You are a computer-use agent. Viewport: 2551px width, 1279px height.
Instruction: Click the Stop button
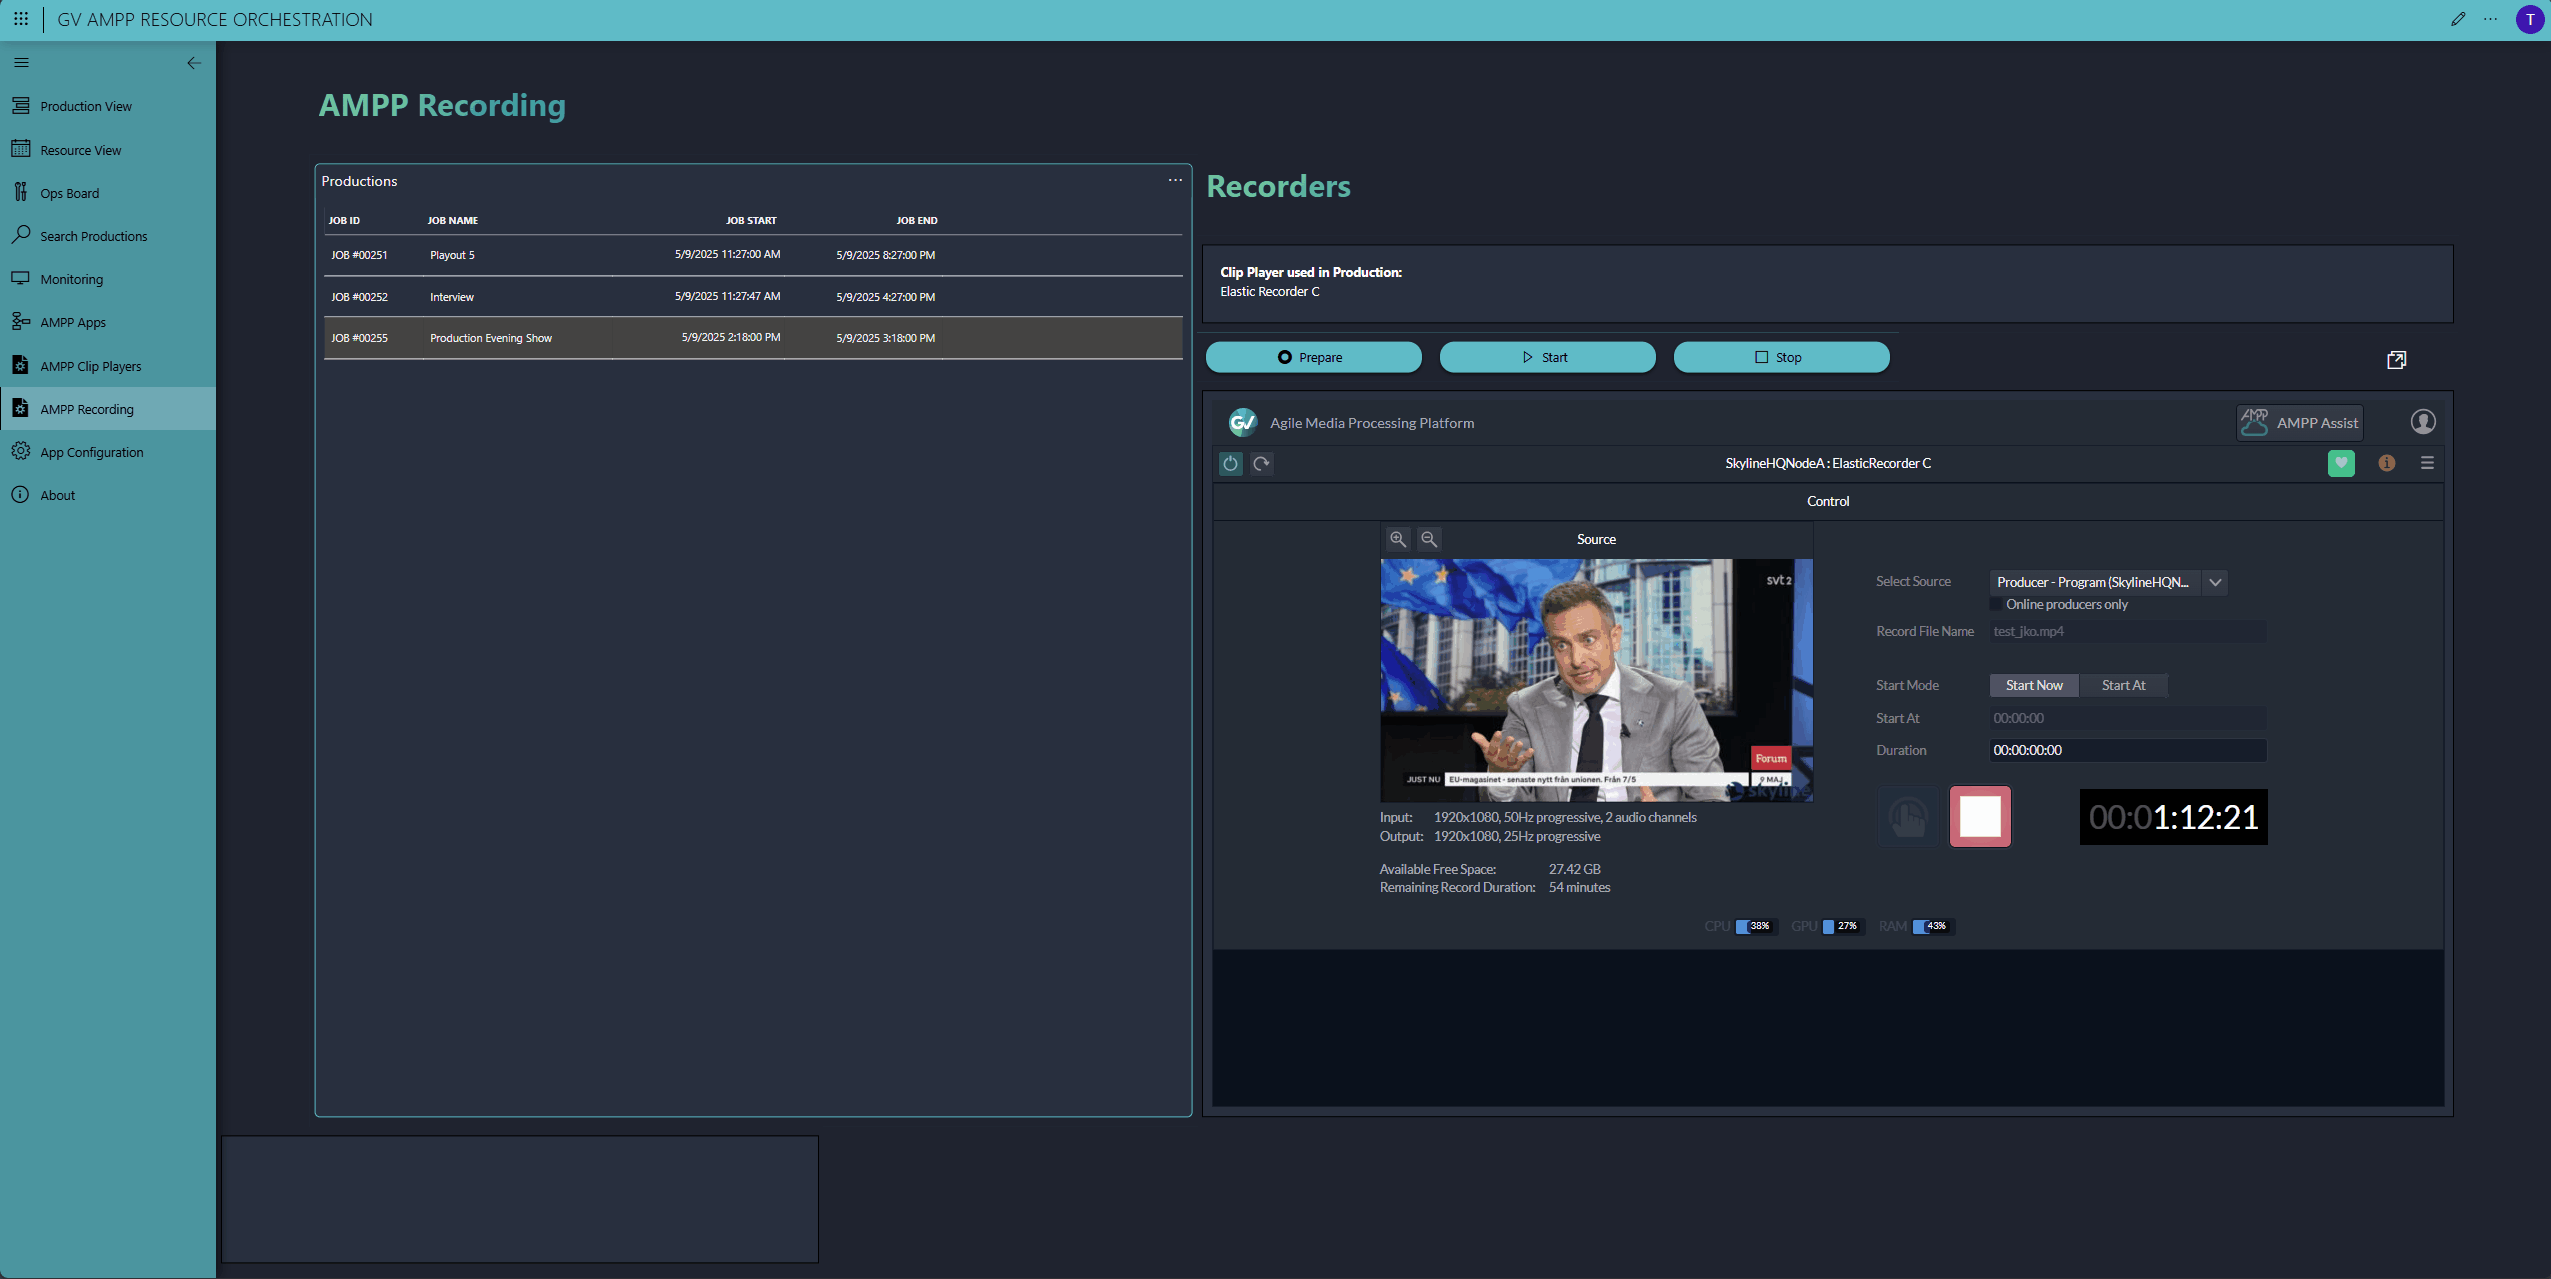(x=1781, y=357)
